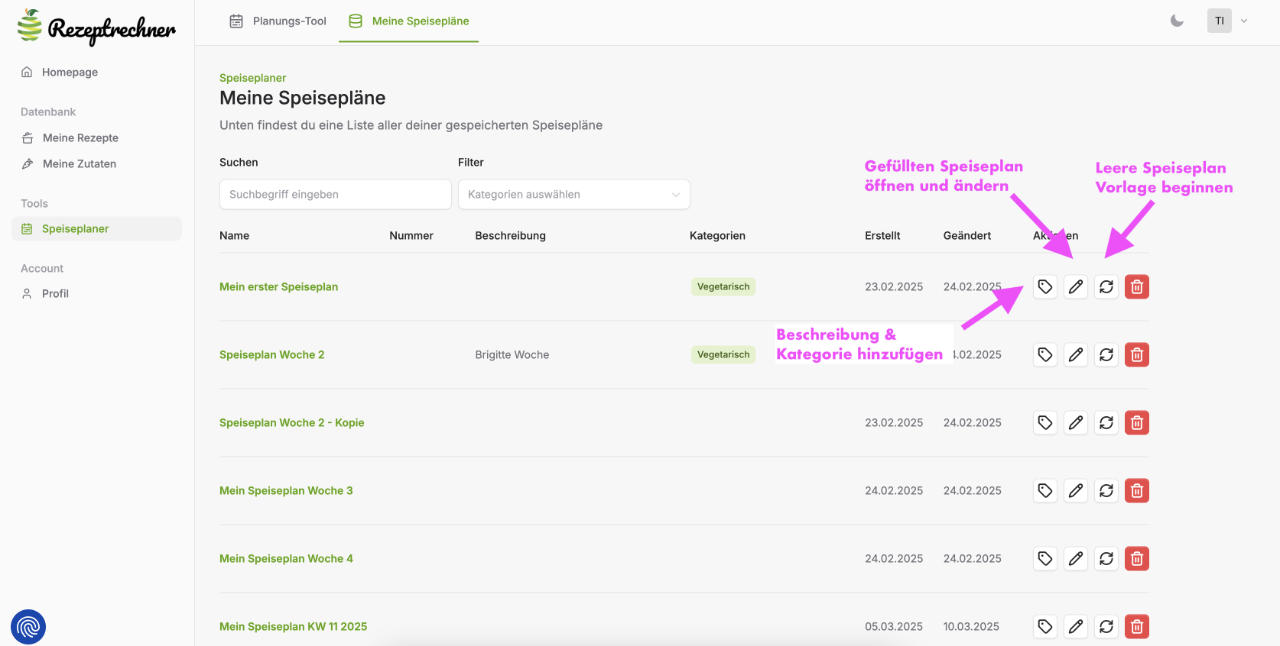
Task: Delete Mein Speiseplan Woche 3 with the red trash icon
Action: [1137, 491]
